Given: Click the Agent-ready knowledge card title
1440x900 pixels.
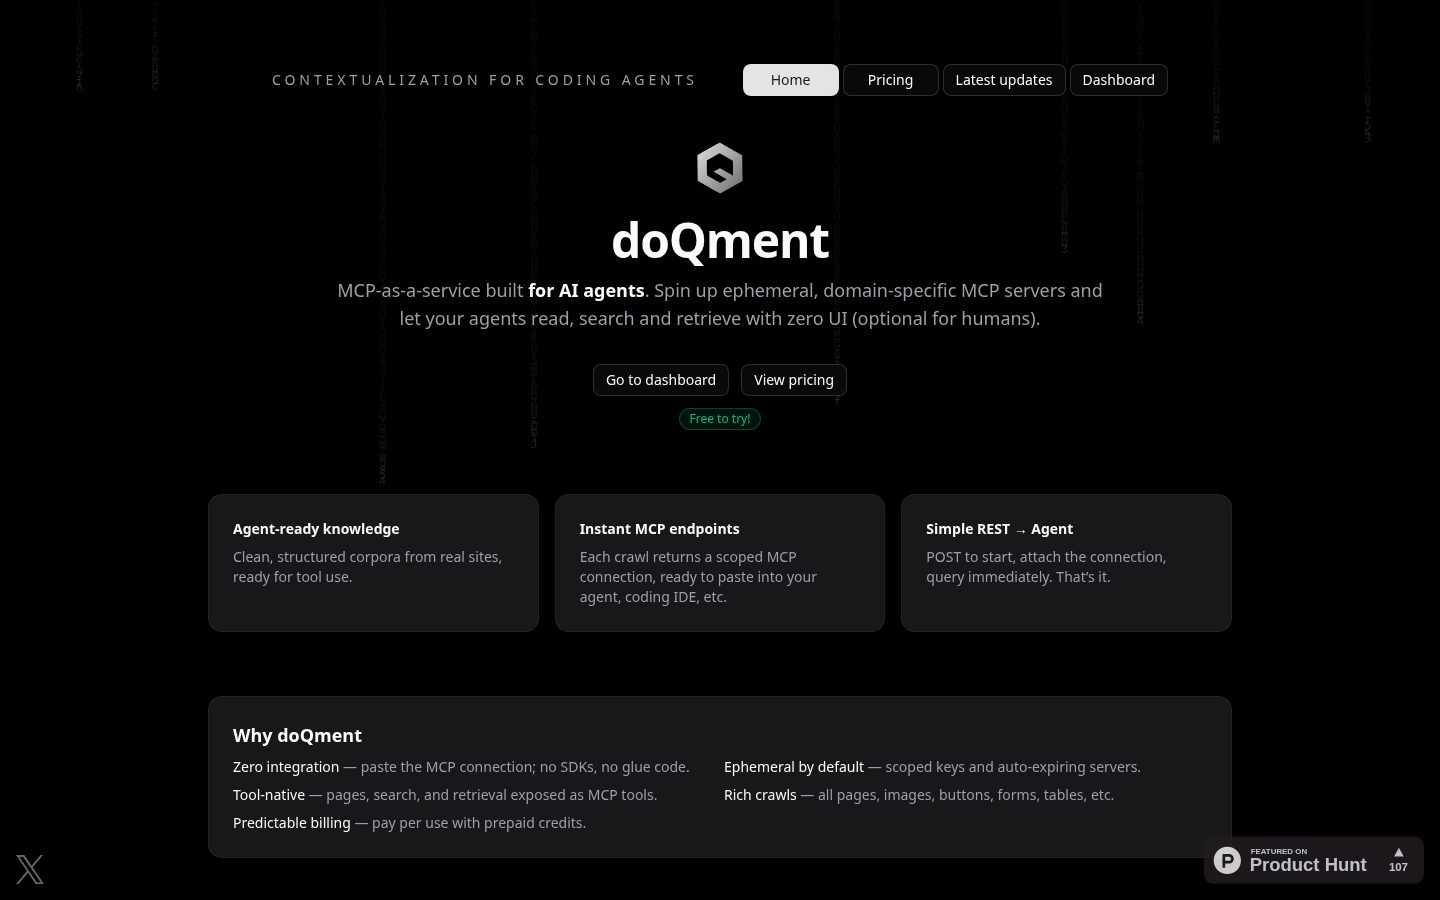Looking at the screenshot, I should click(x=316, y=529).
